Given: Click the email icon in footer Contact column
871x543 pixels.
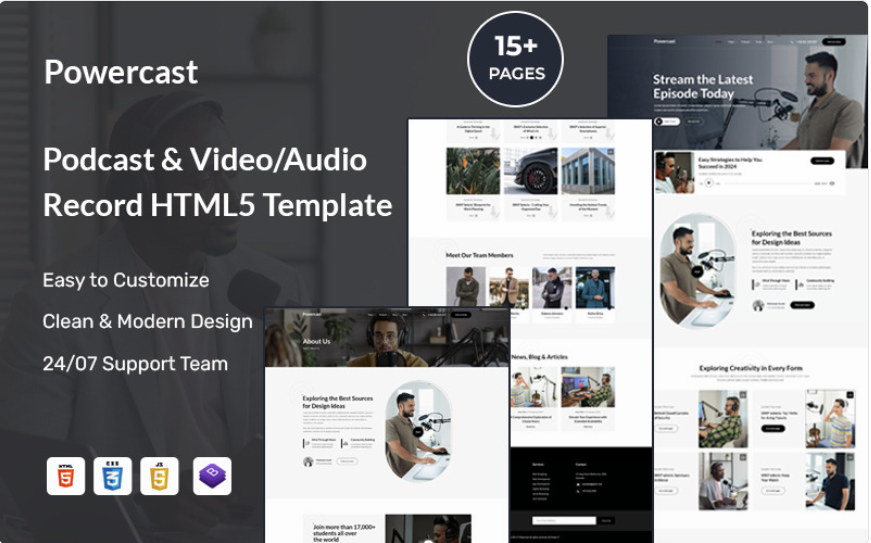Looking at the screenshot, I should [578, 484].
